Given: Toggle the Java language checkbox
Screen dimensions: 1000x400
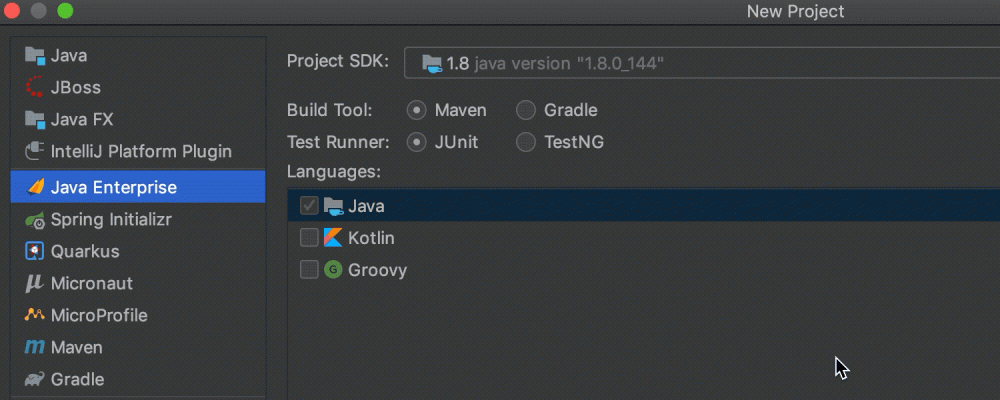Looking at the screenshot, I should click(309, 205).
